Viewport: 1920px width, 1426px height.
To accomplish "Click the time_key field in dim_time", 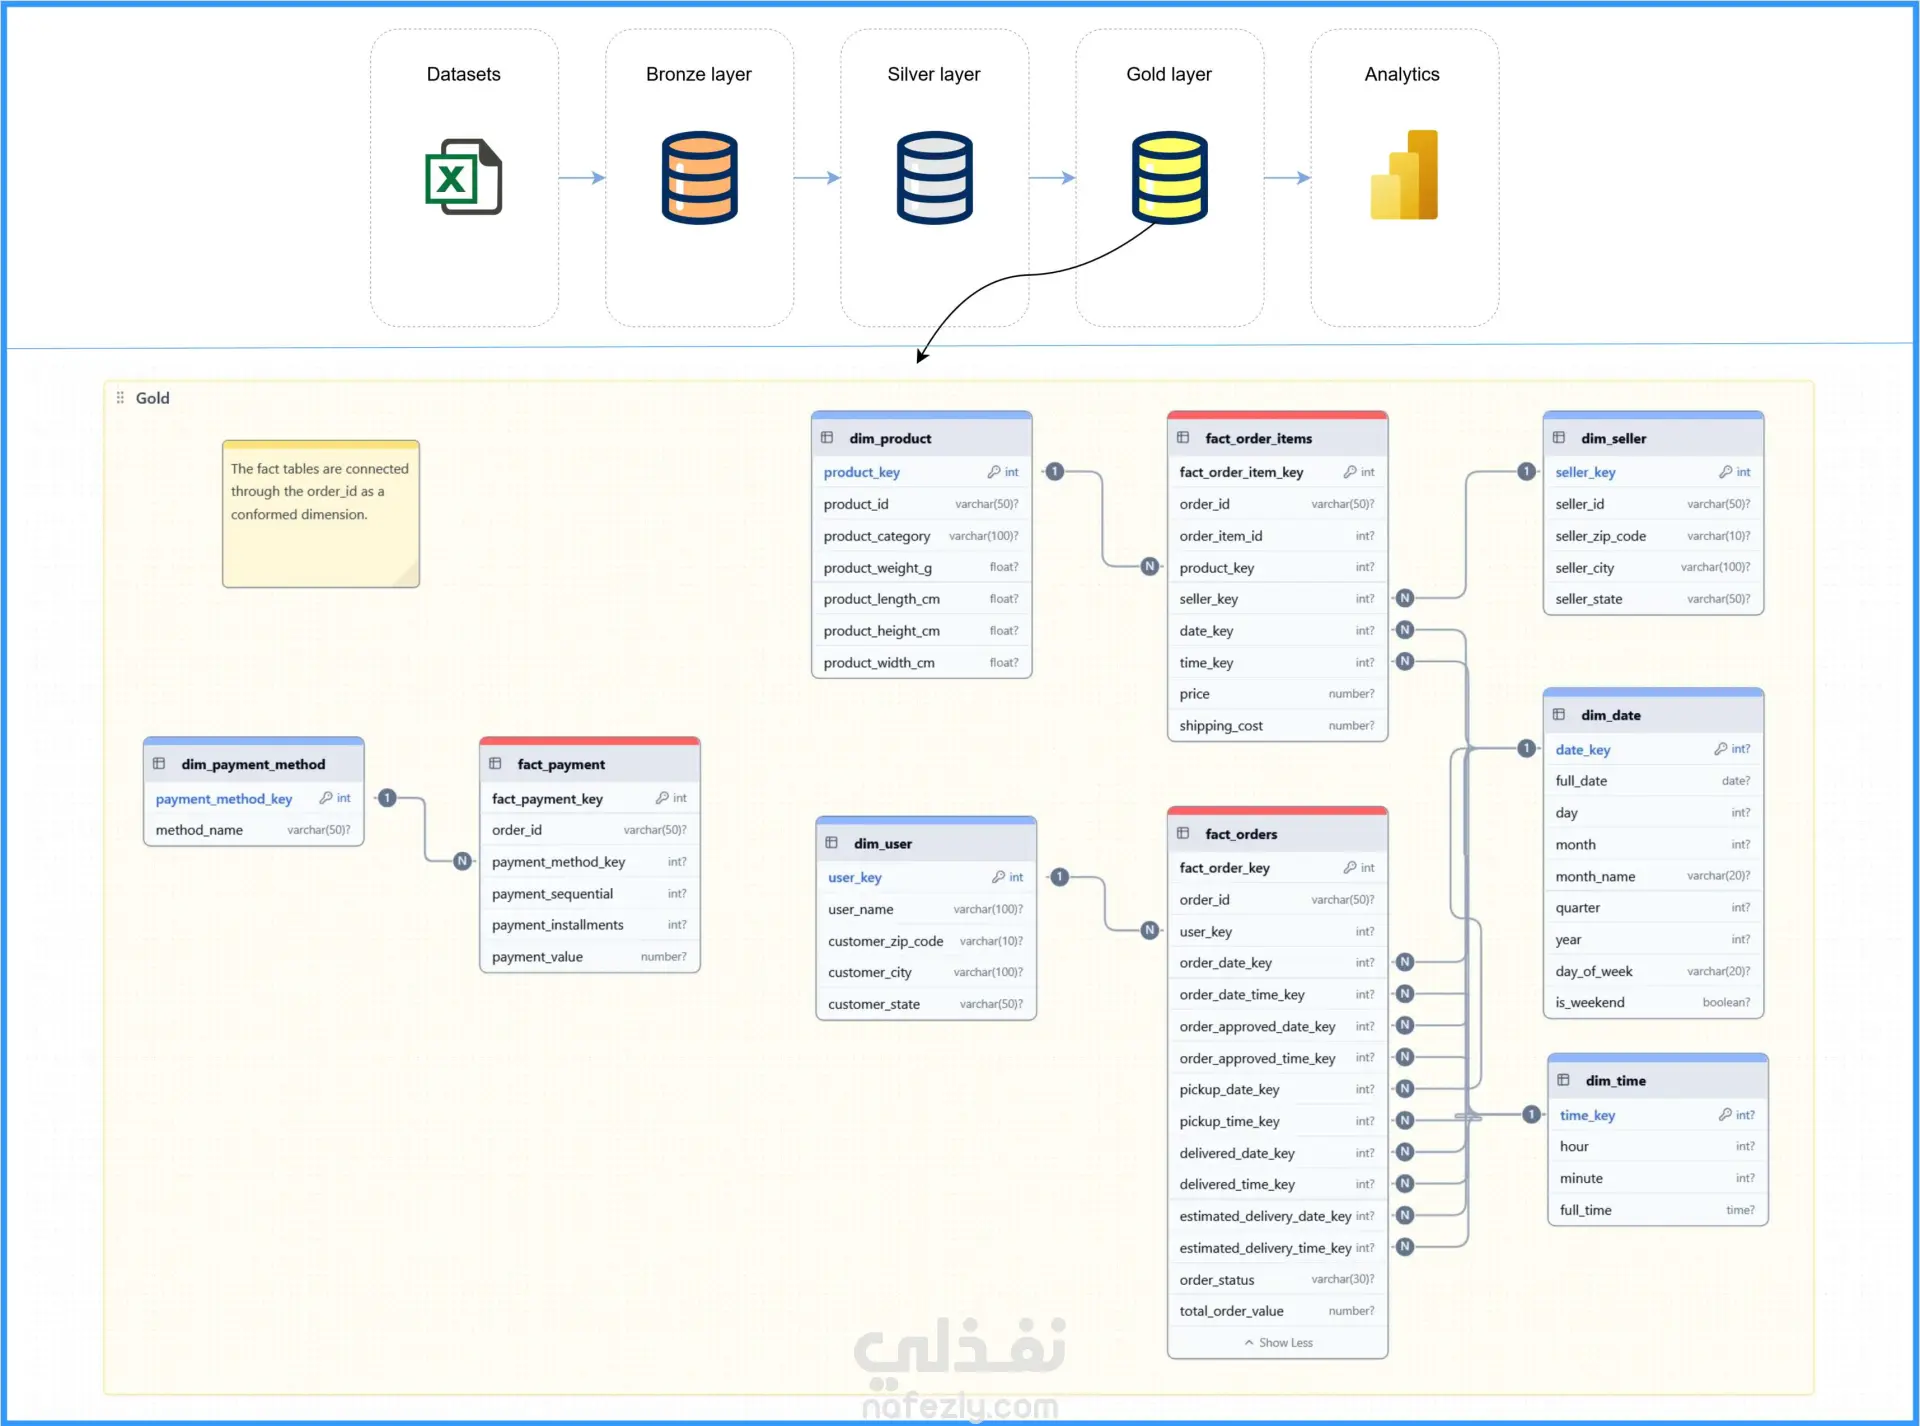I will tap(1587, 1115).
